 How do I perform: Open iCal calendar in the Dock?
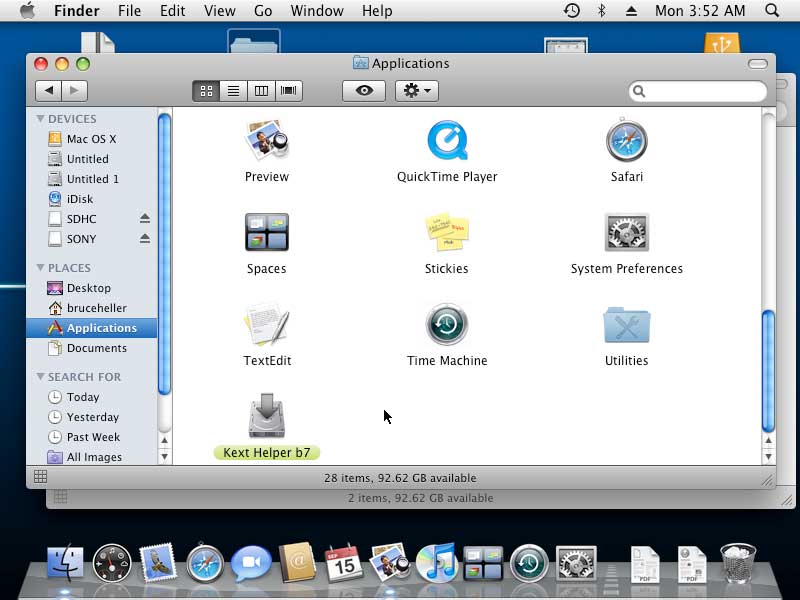tap(343, 563)
